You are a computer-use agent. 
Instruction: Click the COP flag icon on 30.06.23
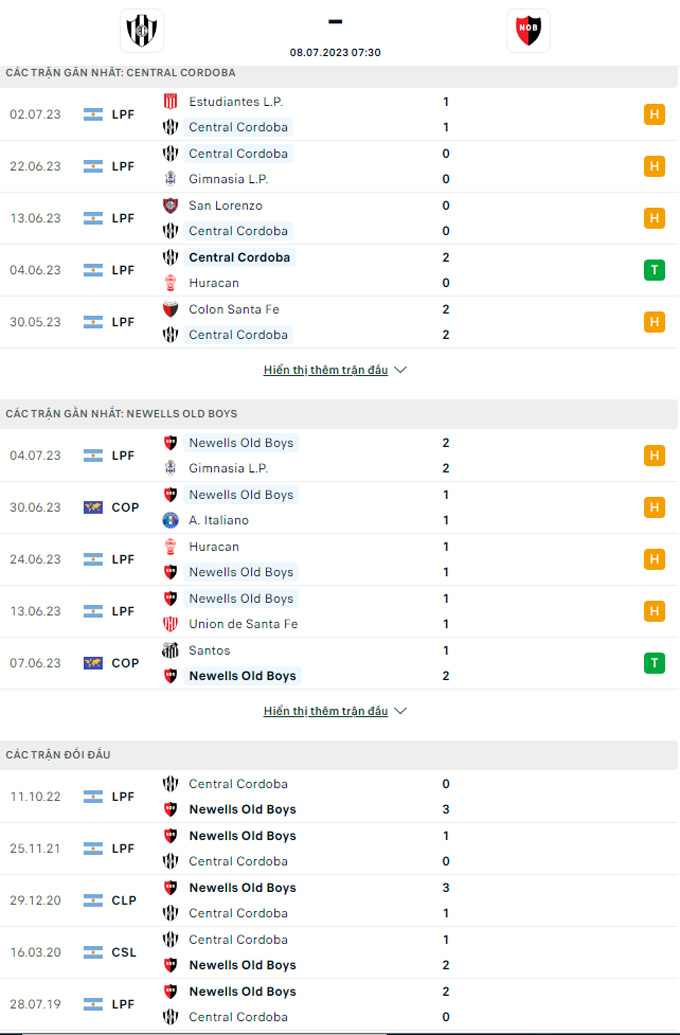pos(93,508)
